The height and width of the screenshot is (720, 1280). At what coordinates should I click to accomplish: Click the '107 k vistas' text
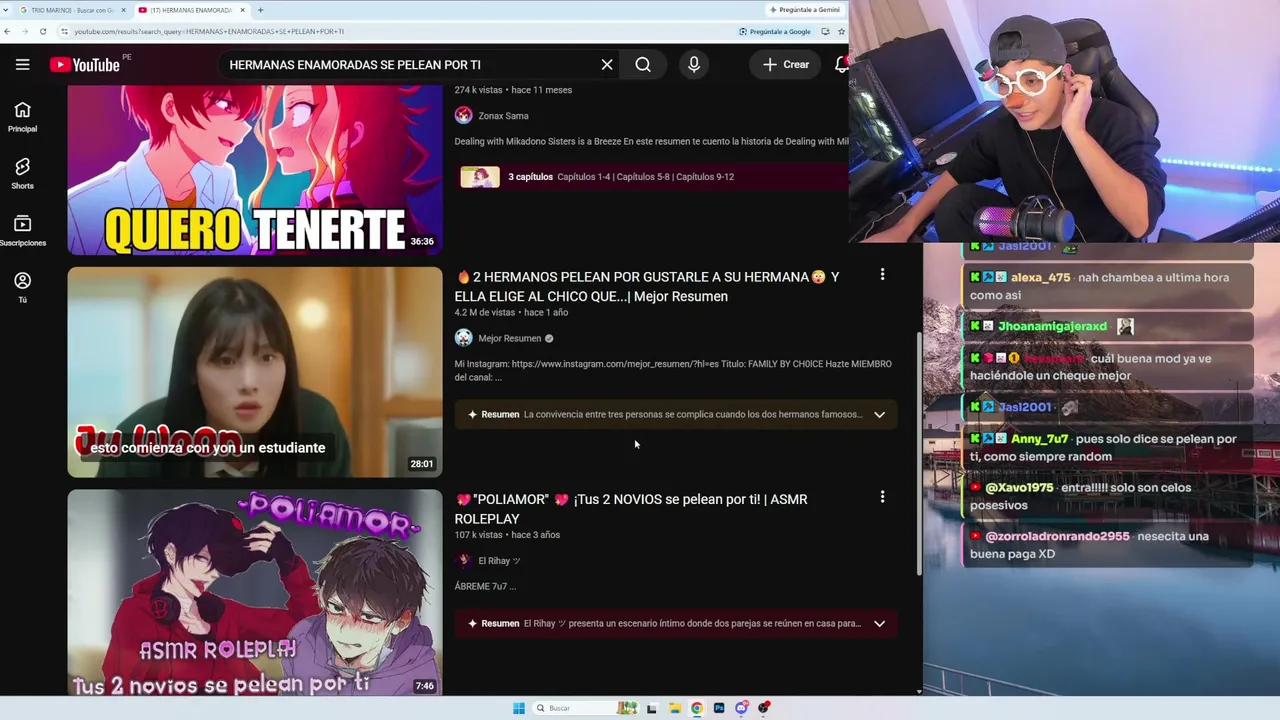479,535
